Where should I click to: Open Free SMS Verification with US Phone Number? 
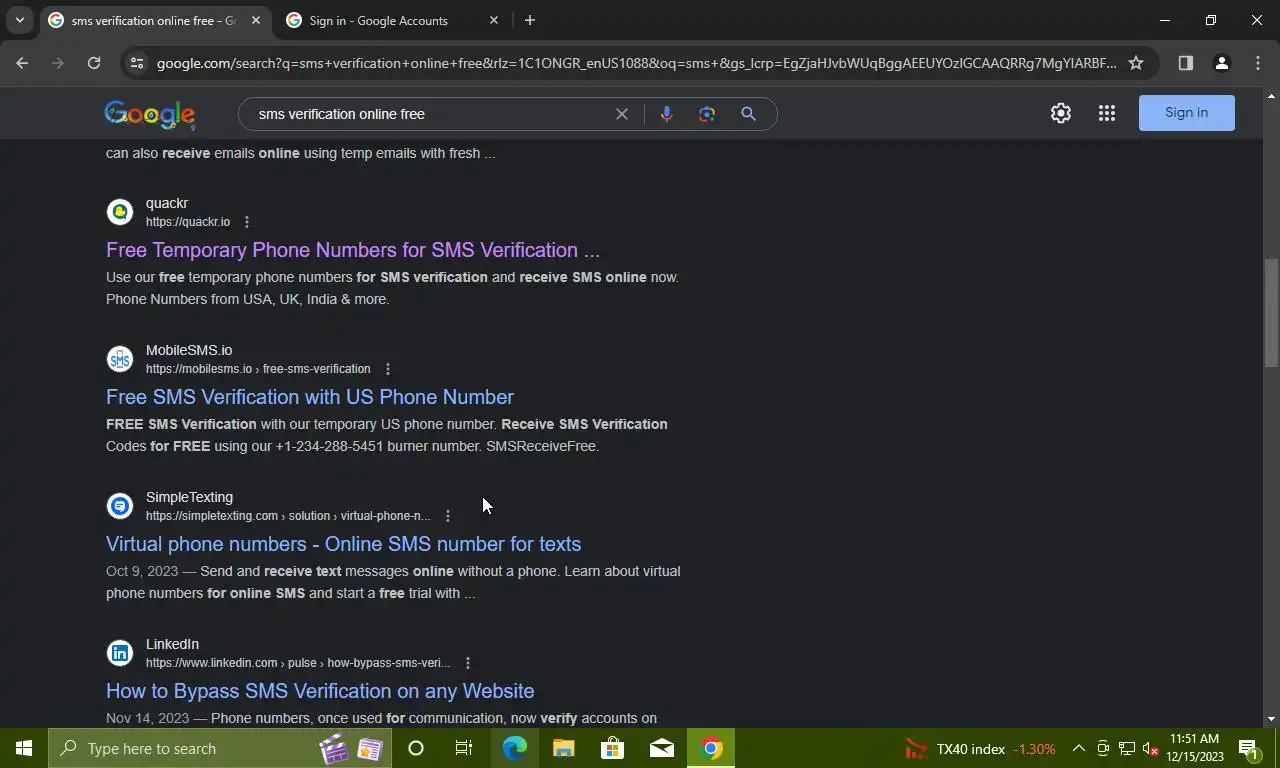point(310,397)
